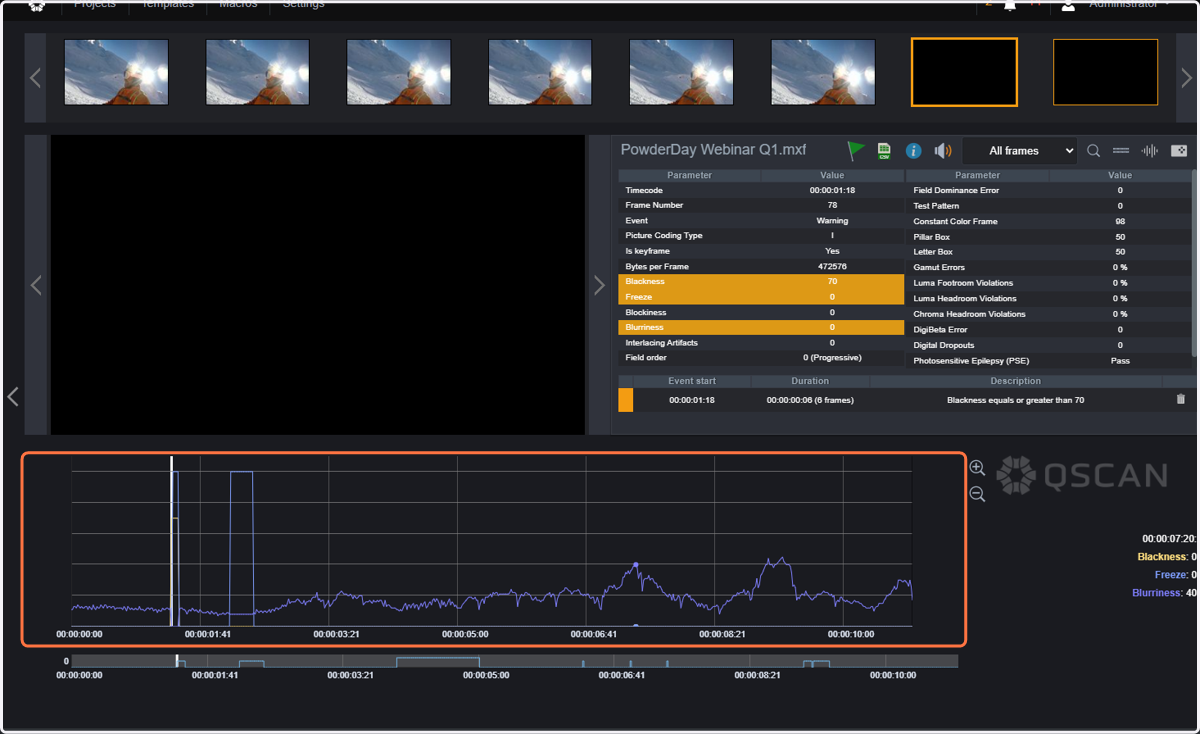
Task: Click right arrow beside video preview
Action: [x=599, y=285]
